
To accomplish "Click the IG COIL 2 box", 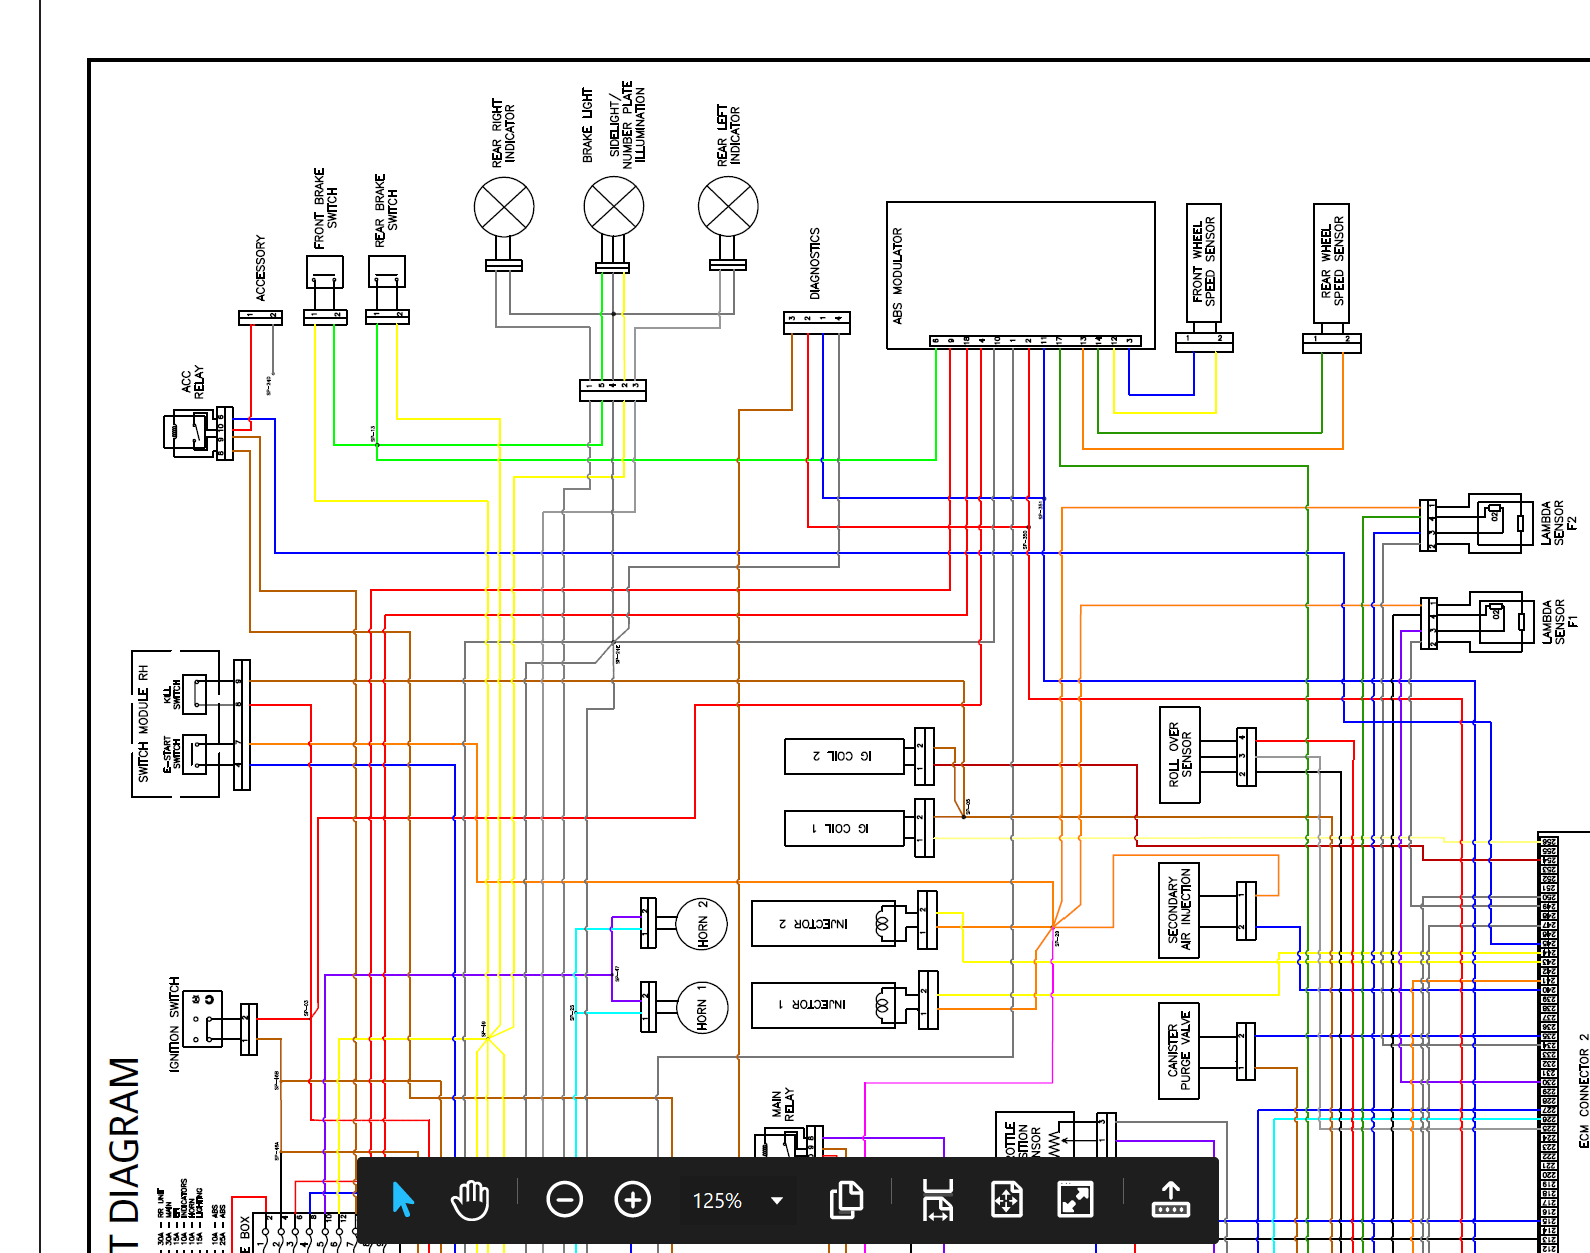I will pyautogui.click(x=844, y=757).
